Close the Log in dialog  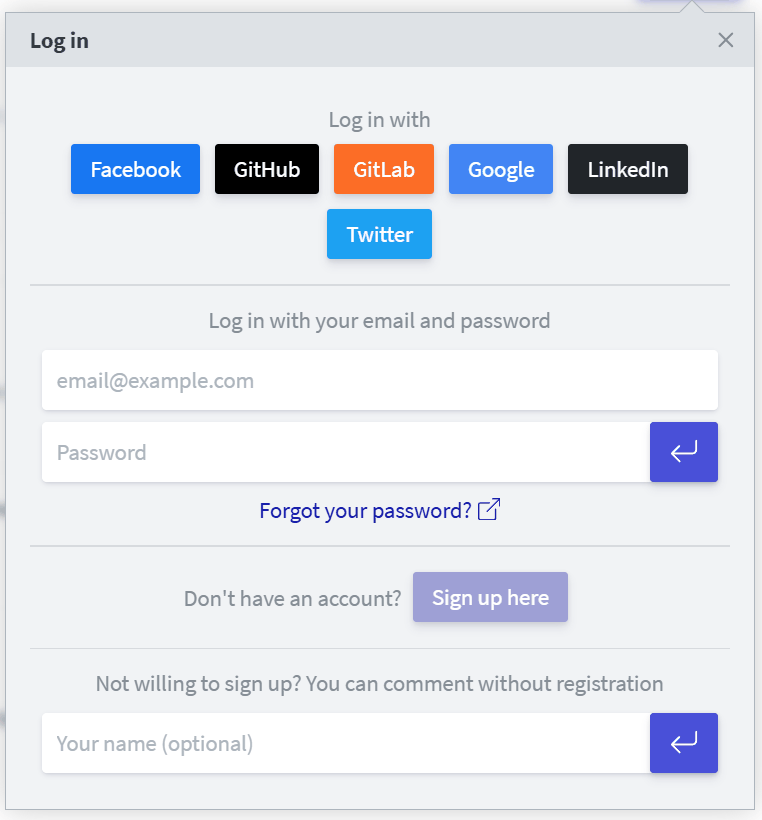(x=726, y=40)
